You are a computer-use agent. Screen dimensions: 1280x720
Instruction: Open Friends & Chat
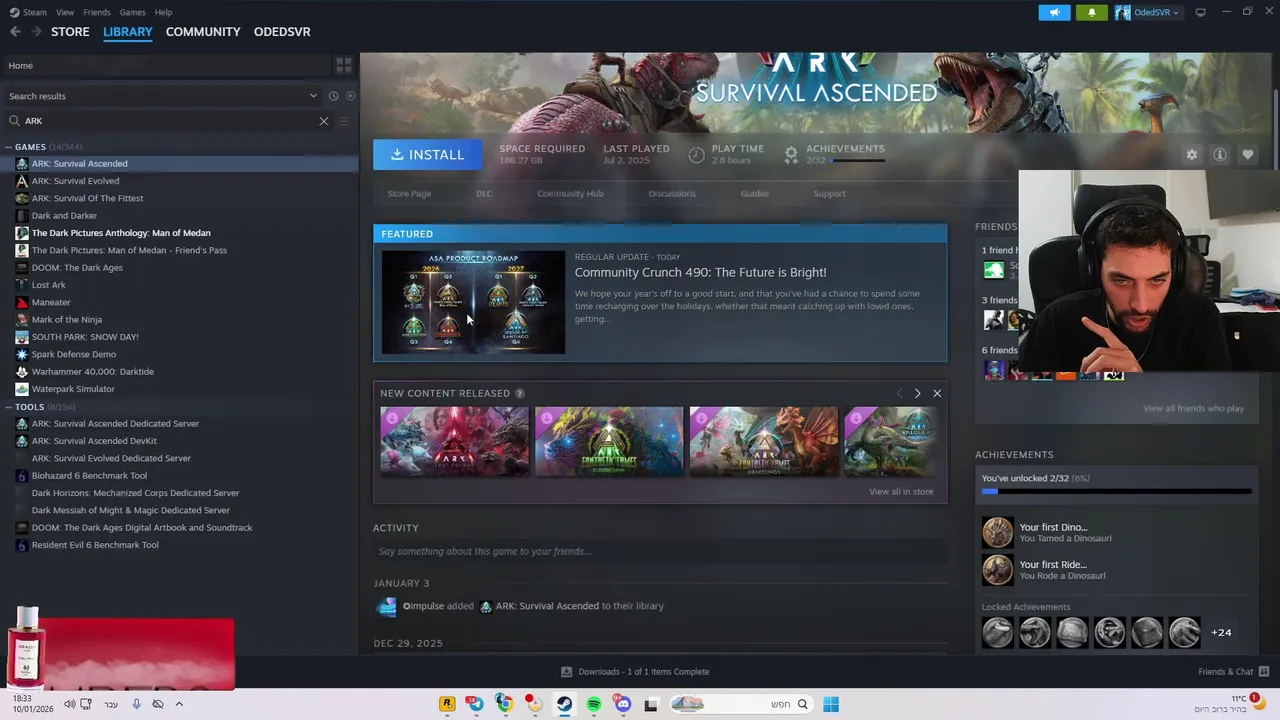1233,672
